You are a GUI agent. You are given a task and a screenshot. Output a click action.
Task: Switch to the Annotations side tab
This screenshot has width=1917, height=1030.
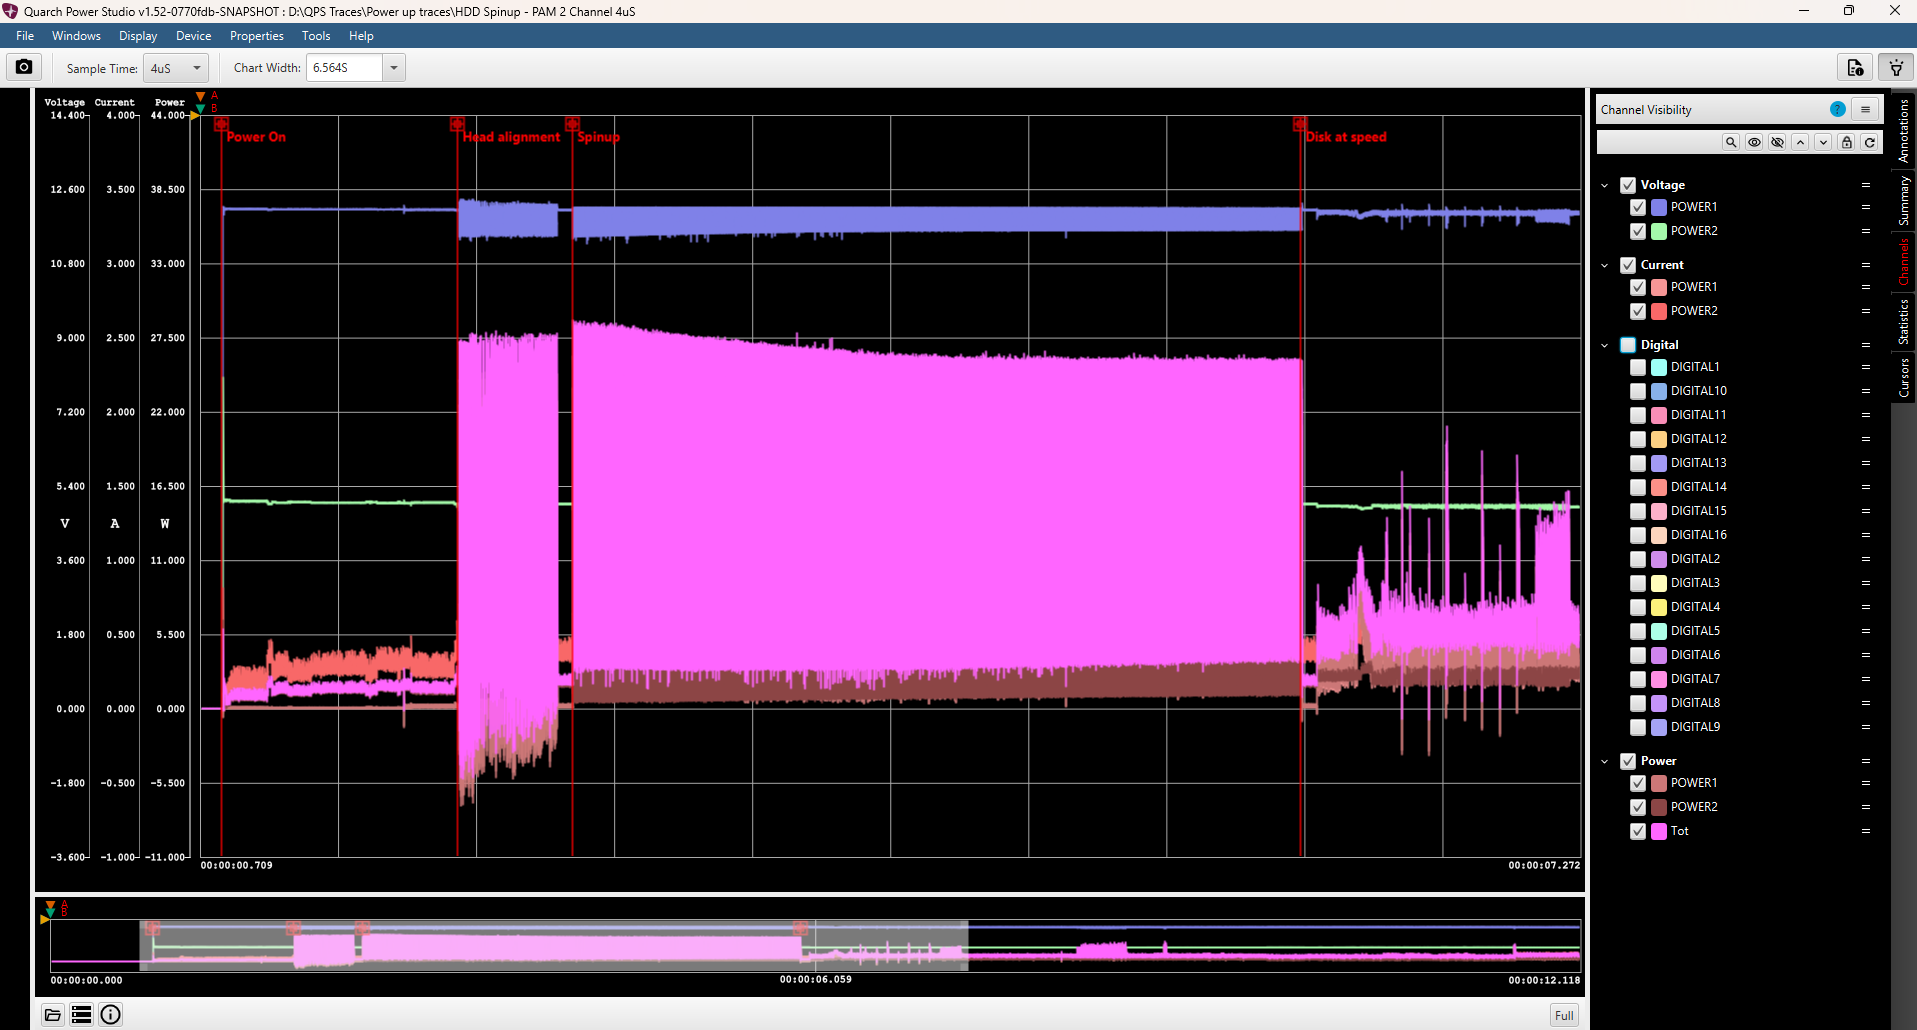coord(1903,130)
